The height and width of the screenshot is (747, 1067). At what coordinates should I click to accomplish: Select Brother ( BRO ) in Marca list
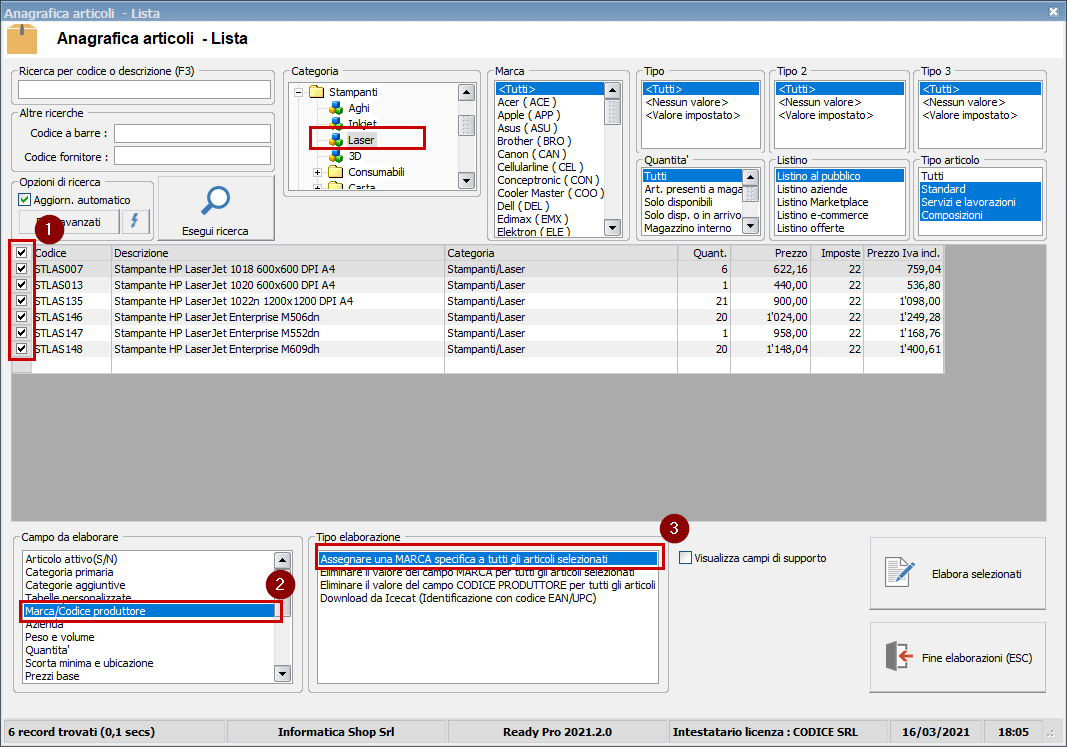534,141
